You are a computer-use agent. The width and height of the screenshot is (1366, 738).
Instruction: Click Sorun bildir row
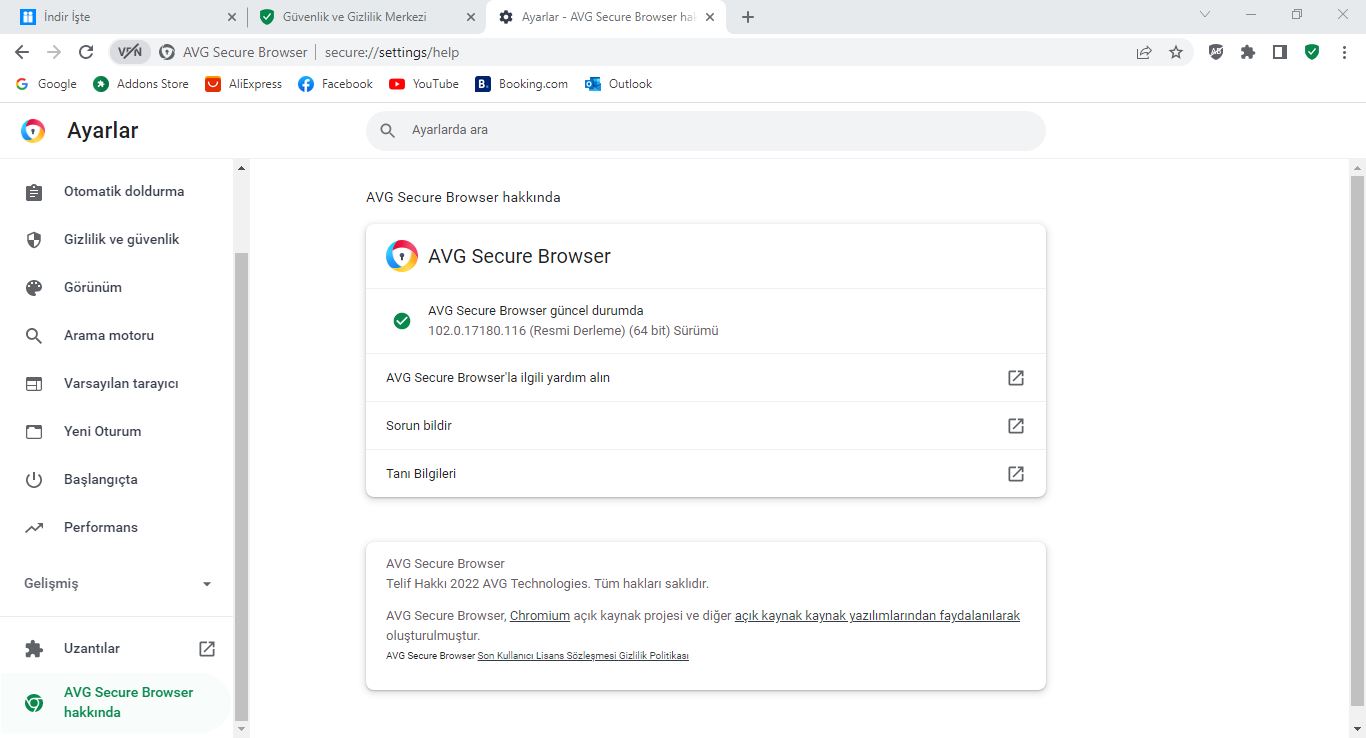click(706, 426)
